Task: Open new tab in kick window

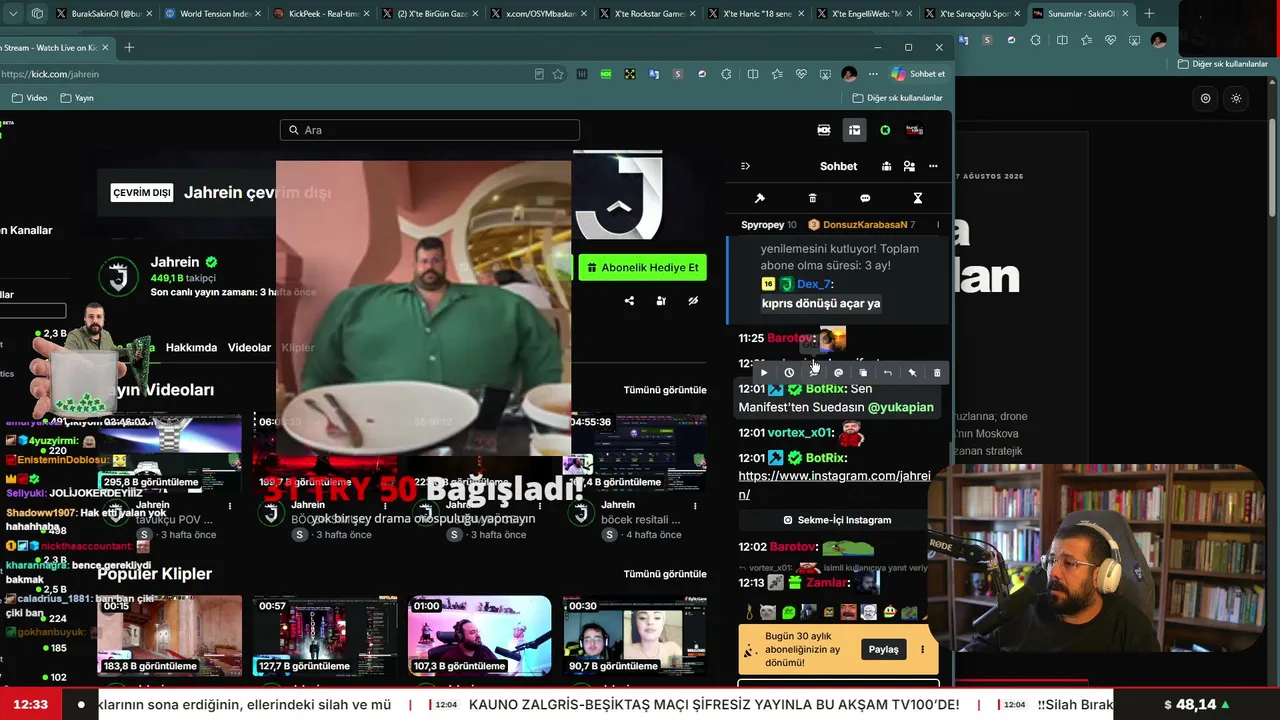Action: [129, 47]
